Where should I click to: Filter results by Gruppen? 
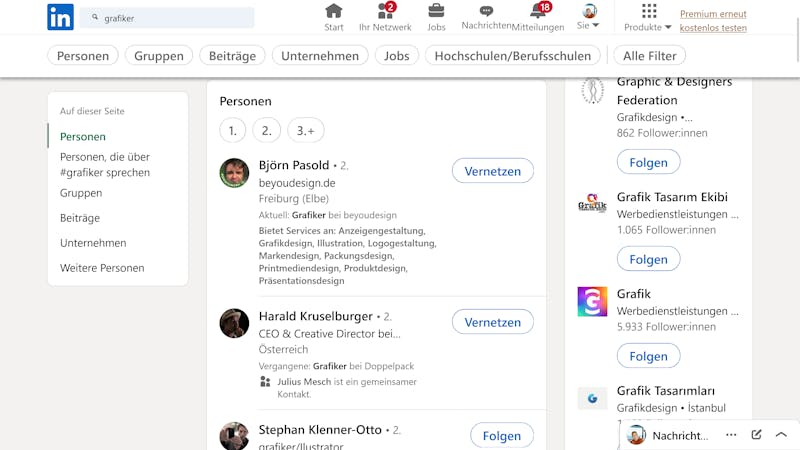pos(159,56)
